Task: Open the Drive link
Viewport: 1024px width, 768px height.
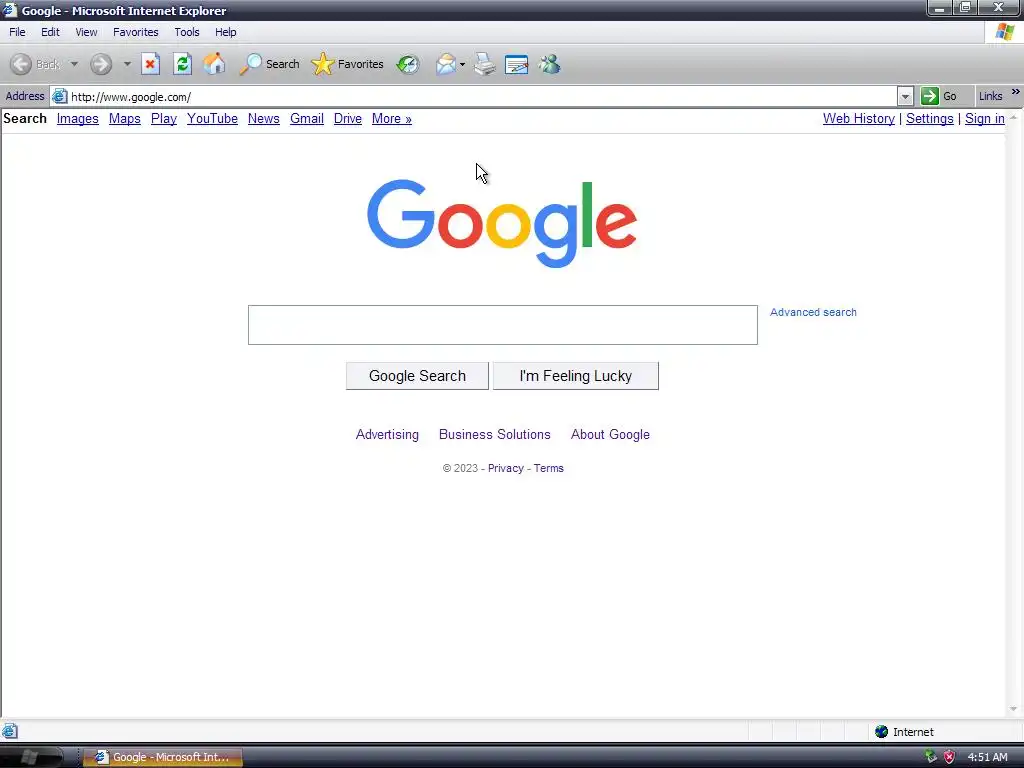Action: (347, 119)
